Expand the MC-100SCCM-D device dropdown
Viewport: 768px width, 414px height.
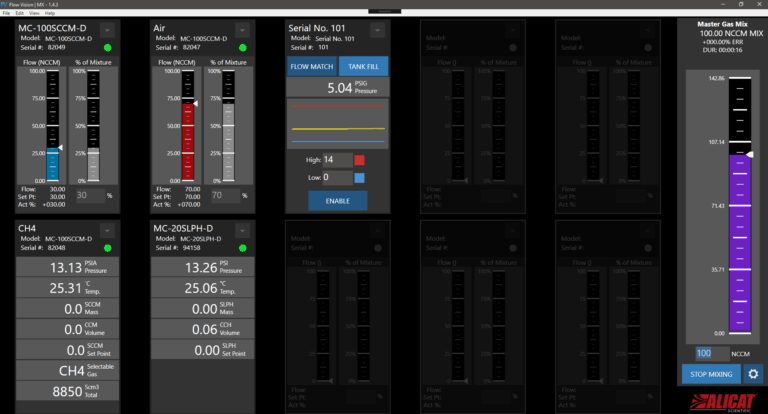[x=107, y=30]
